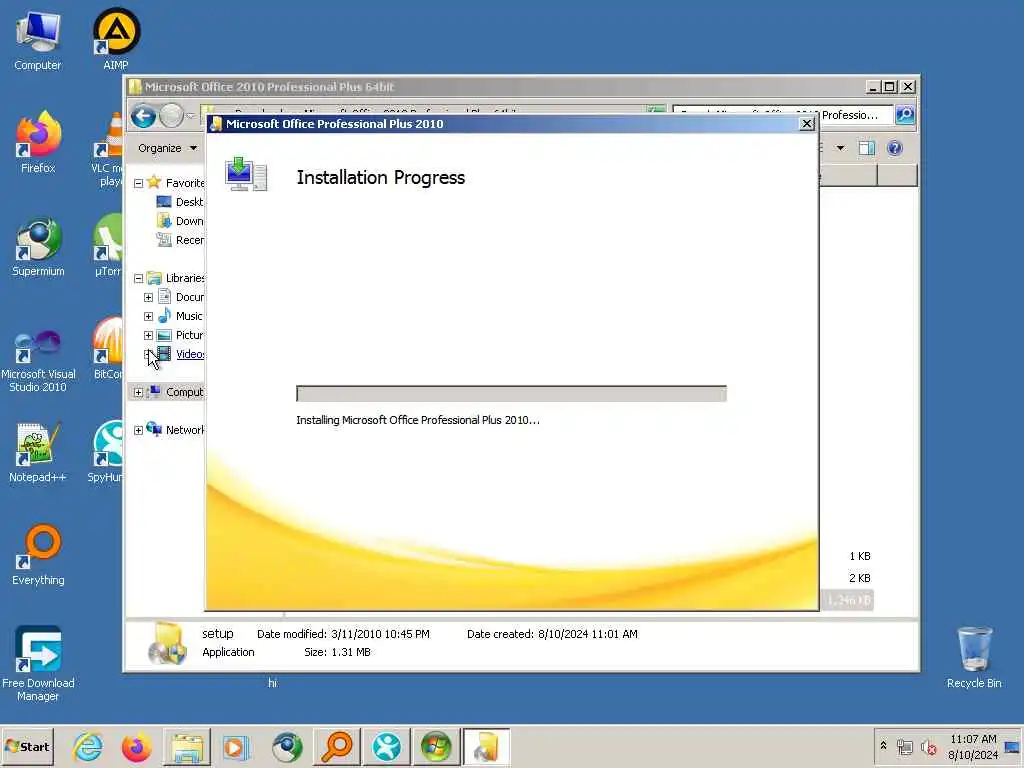1024x768 pixels.
Task: Close the Office installation dialog
Action: tap(807, 123)
